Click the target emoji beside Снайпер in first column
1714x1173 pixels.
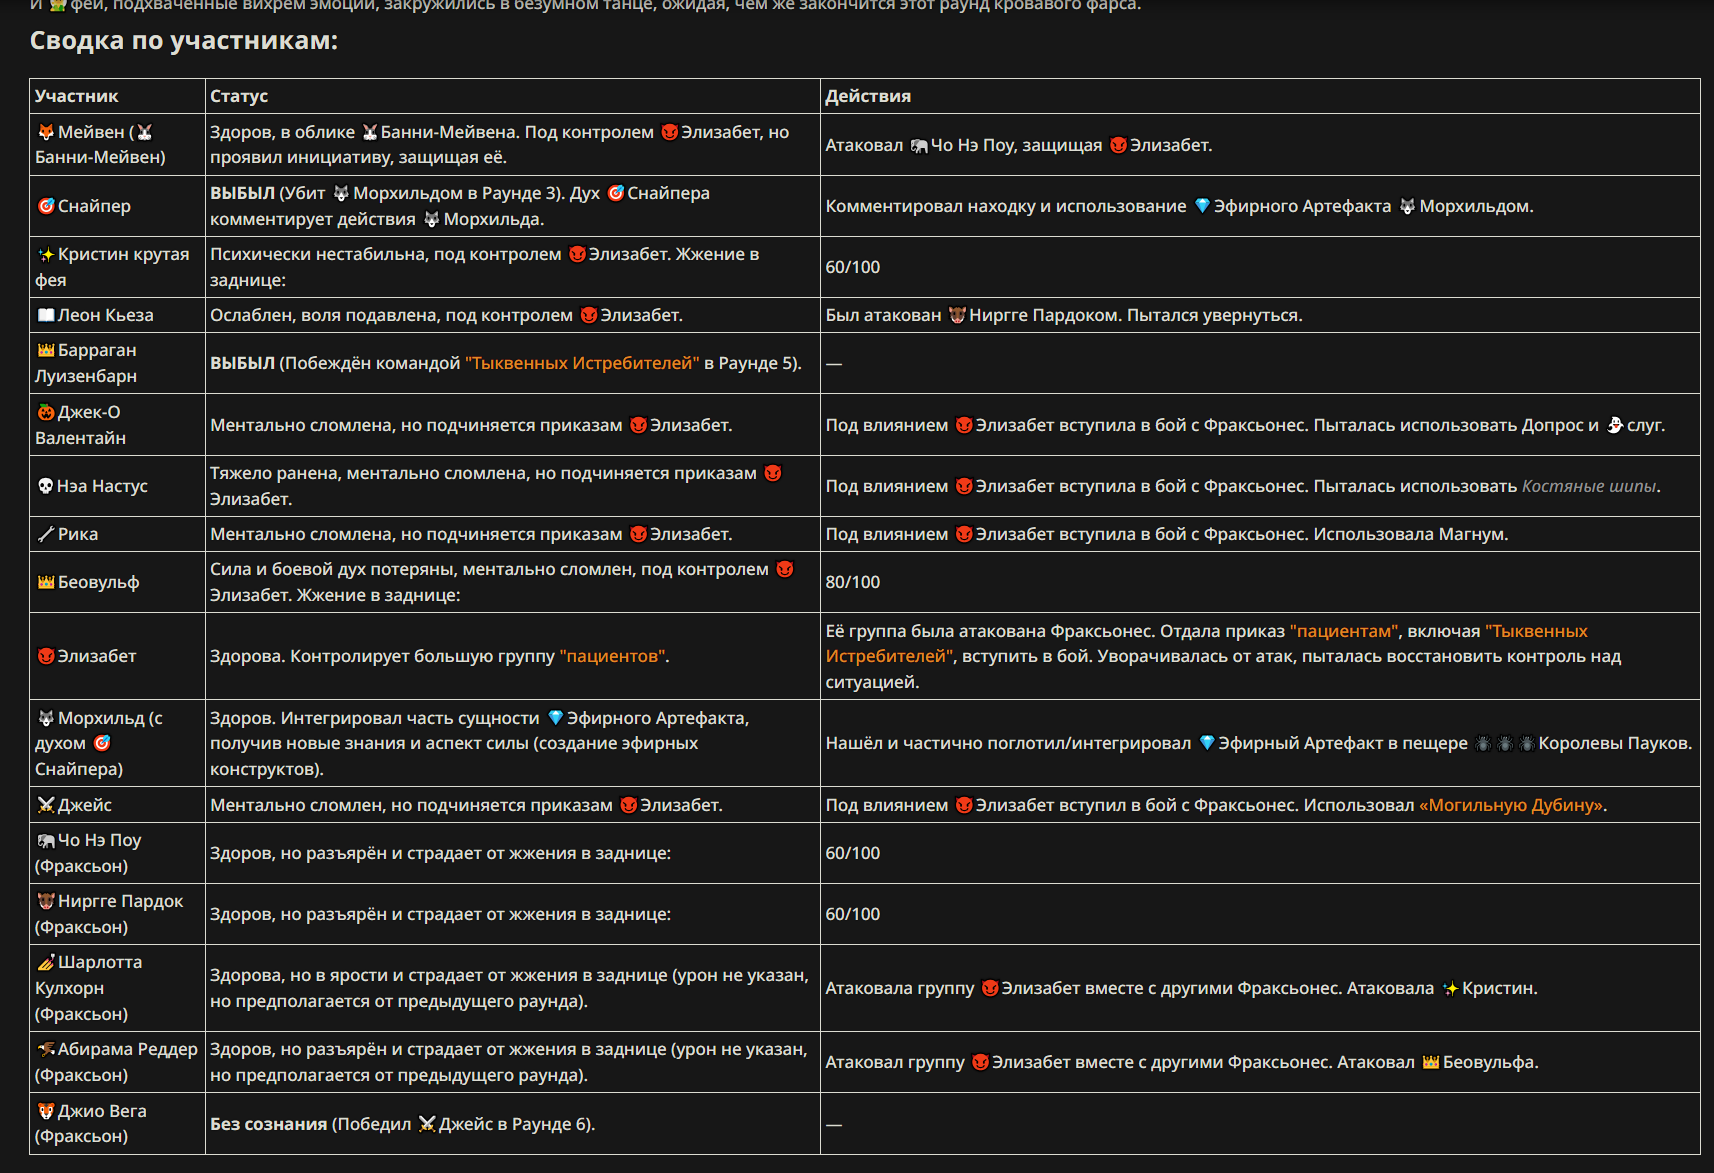[46, 206]
